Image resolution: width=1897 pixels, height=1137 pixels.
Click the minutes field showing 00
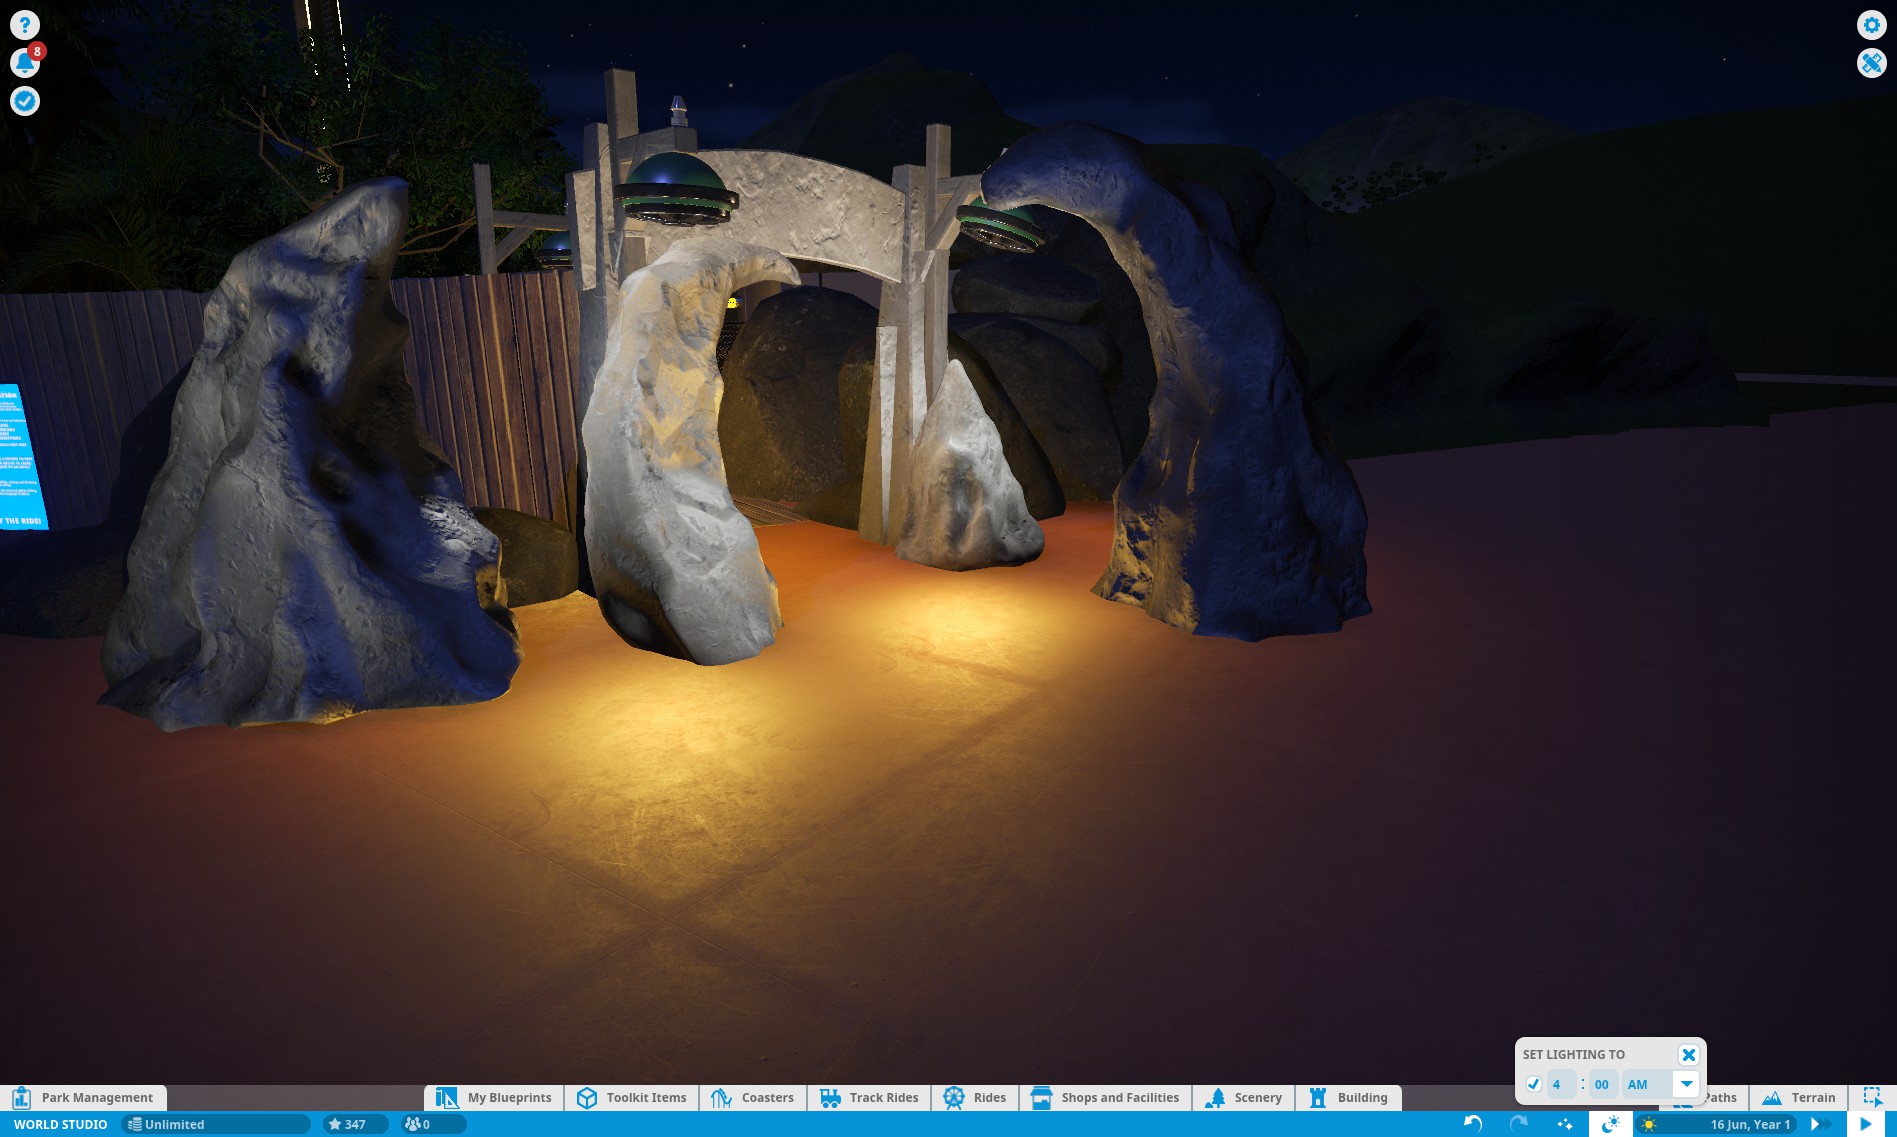[1602, 1084]
